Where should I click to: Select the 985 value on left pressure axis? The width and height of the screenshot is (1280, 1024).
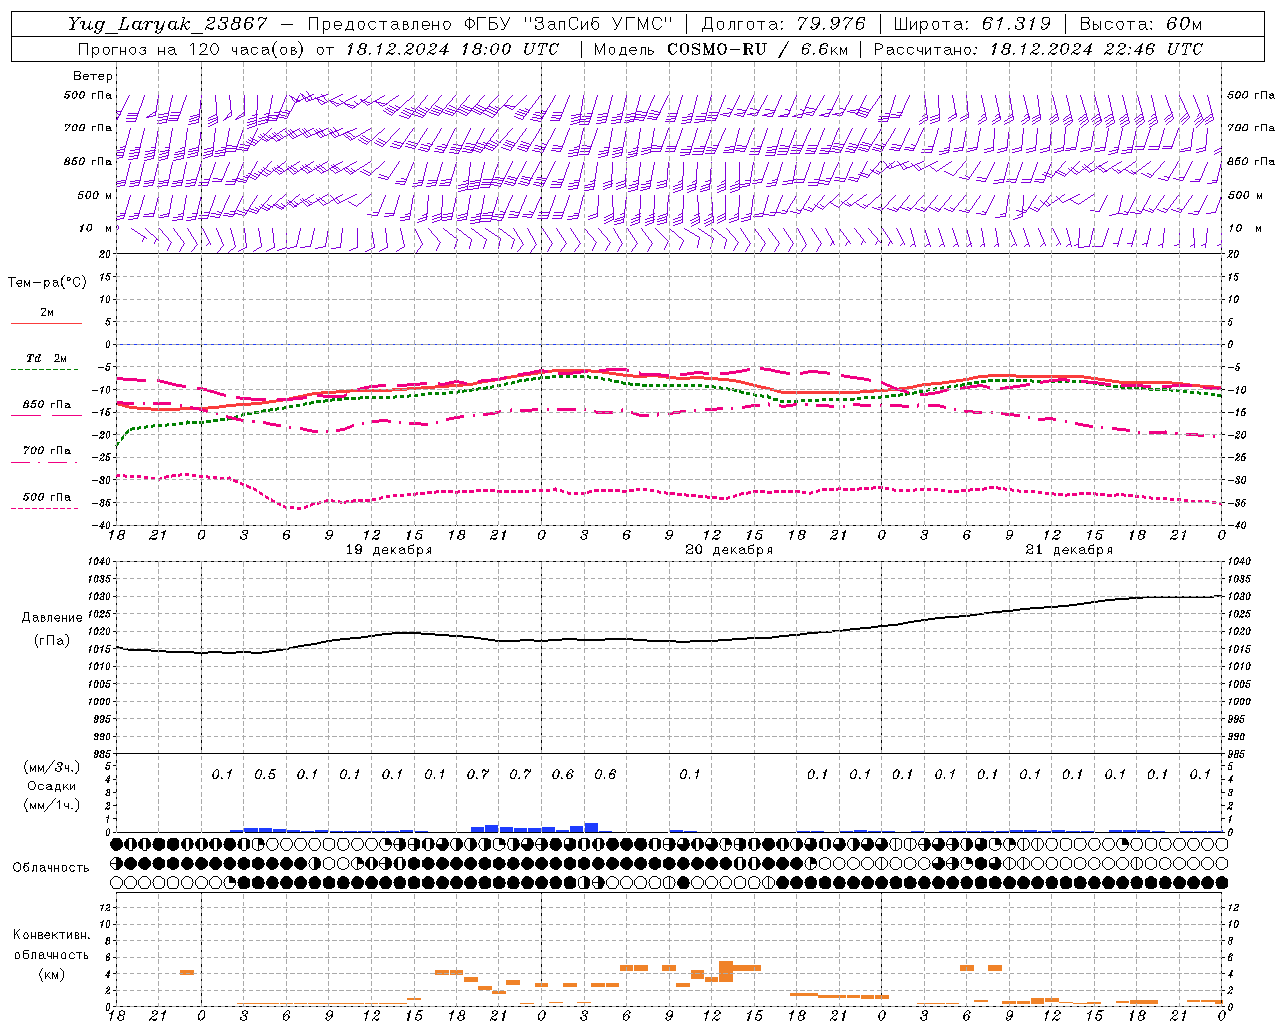coord(101,754)
